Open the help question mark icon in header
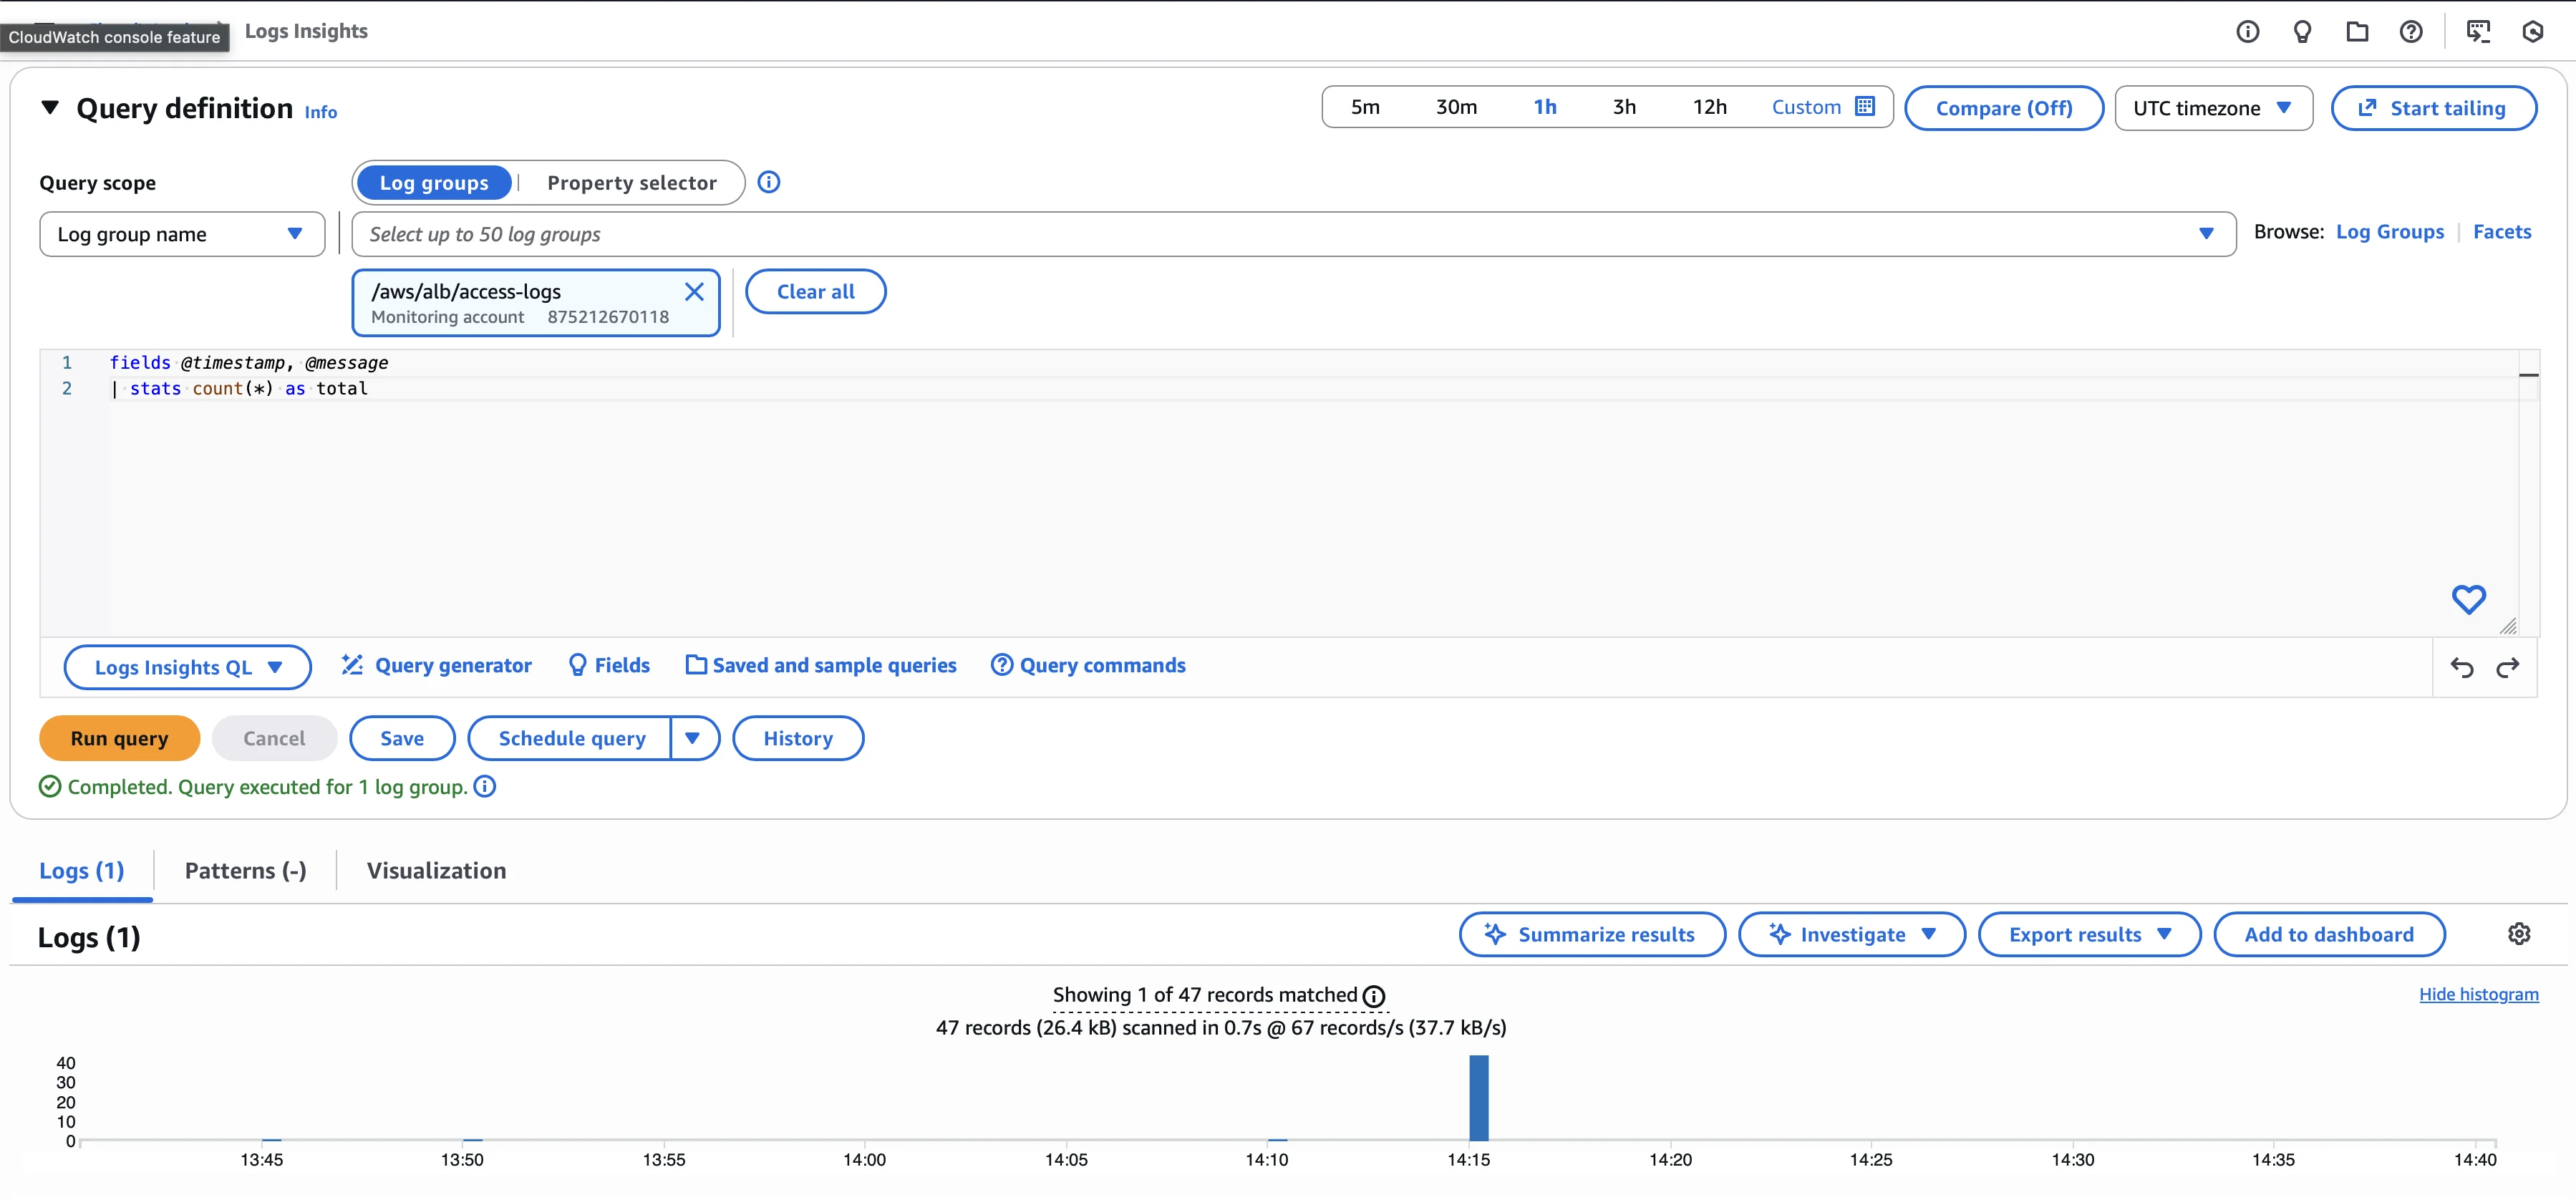The image size is (2576, 1200). pyautogui.click(x=2411, y=32)
